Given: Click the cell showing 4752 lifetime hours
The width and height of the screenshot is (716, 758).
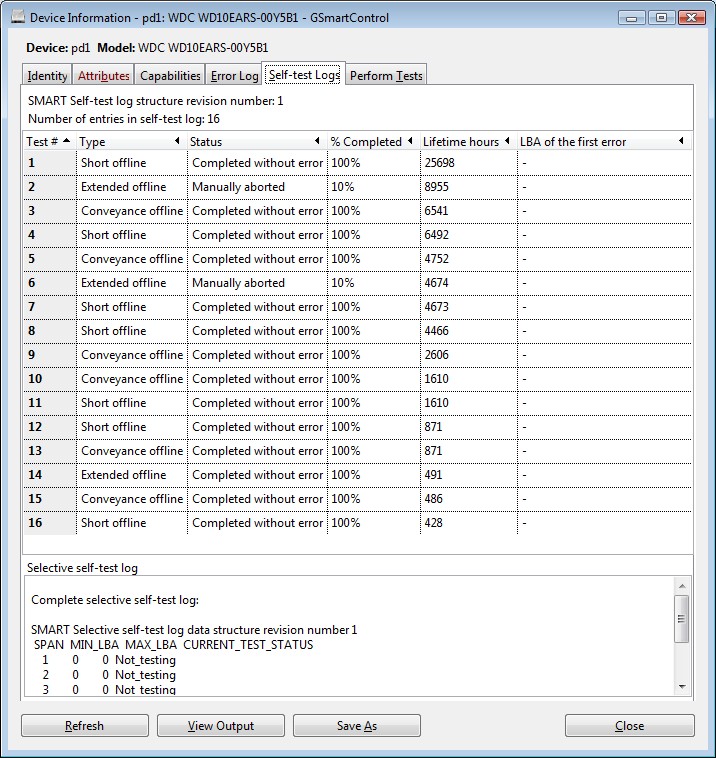Looking at the screenshot, I should pyautogui.click(x=468, y=259).
